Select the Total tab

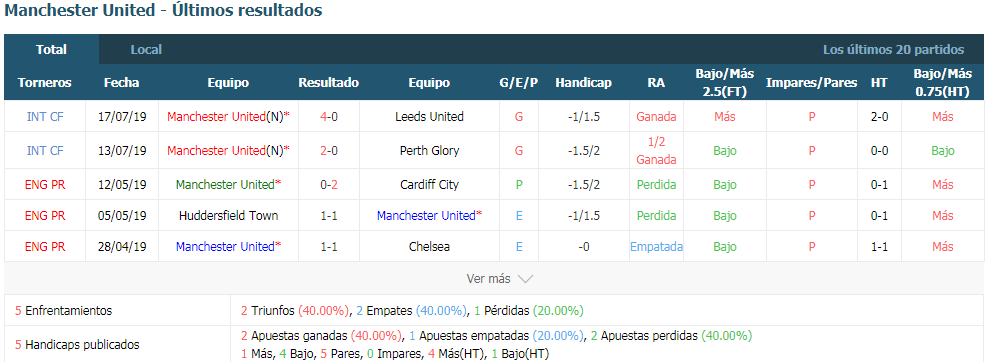pyautogui.click(x=51, y=49)
